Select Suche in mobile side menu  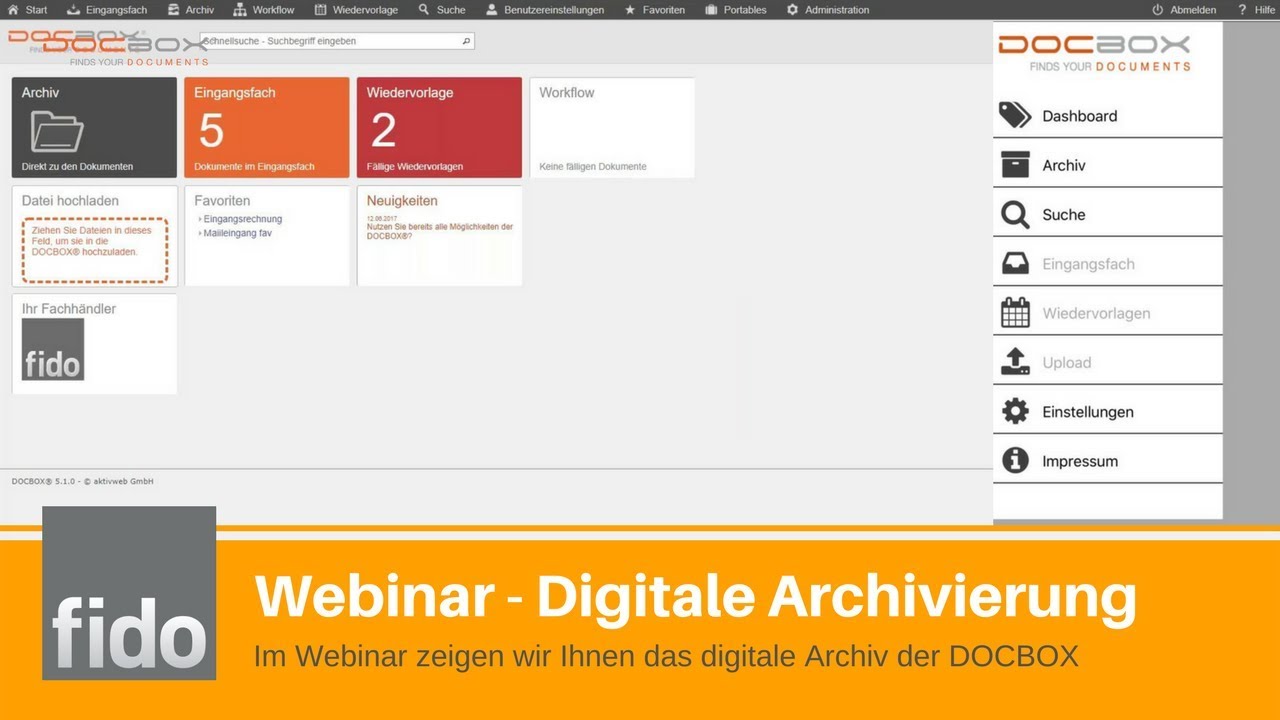coord(1108,214)
